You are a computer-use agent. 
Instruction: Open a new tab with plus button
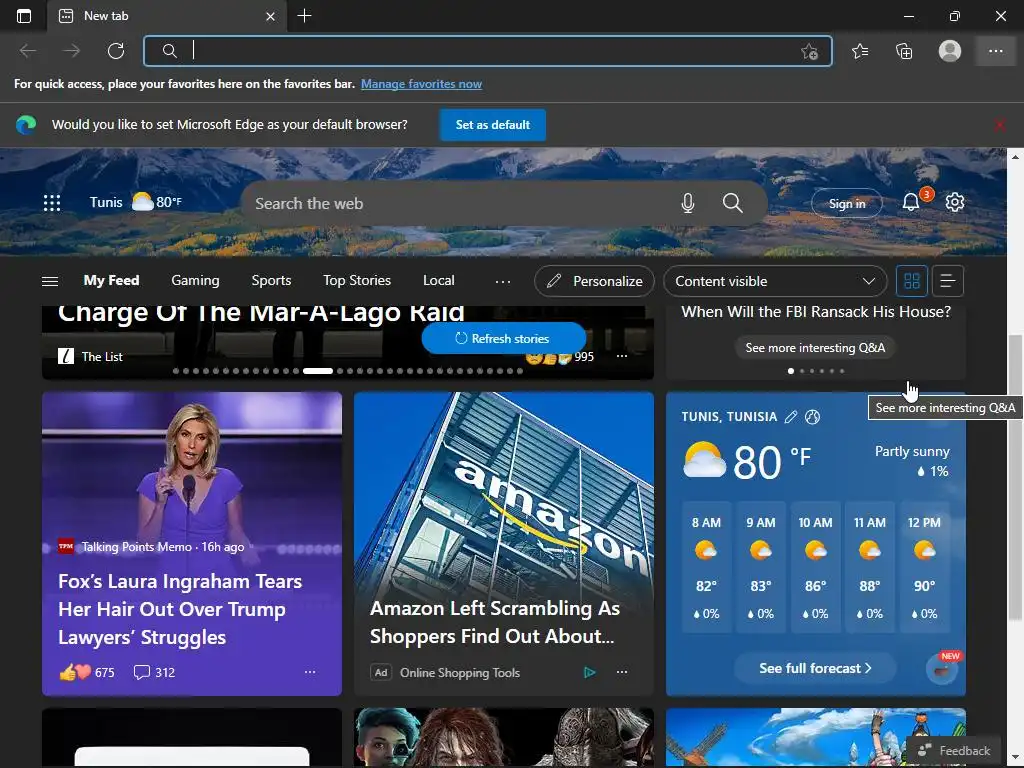[304, 16]
